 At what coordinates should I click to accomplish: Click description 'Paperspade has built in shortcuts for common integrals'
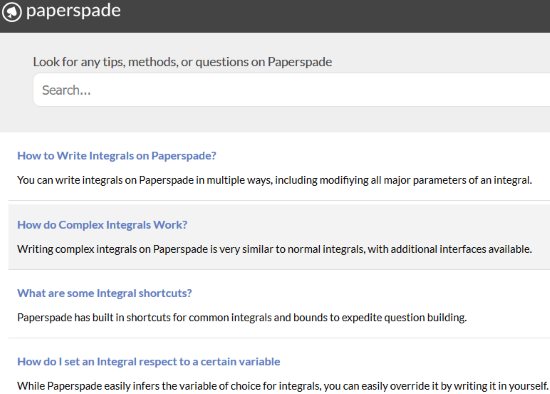coord(242,317)
